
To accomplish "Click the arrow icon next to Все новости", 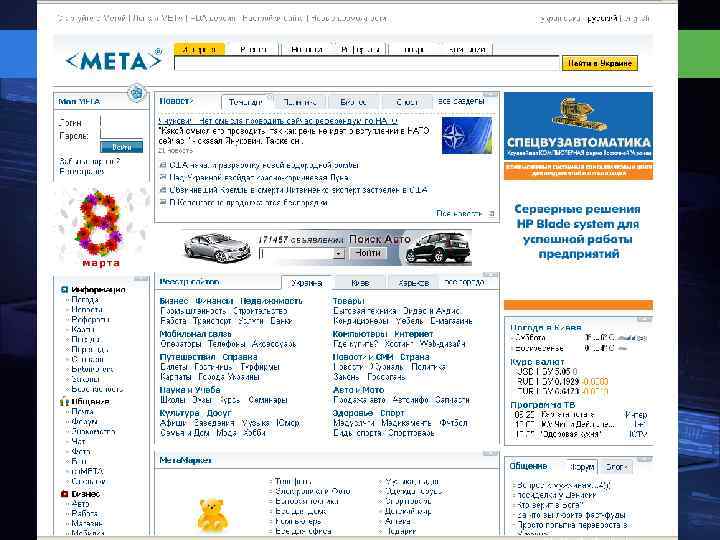I will pyautogui.click(x=491, y=214).
